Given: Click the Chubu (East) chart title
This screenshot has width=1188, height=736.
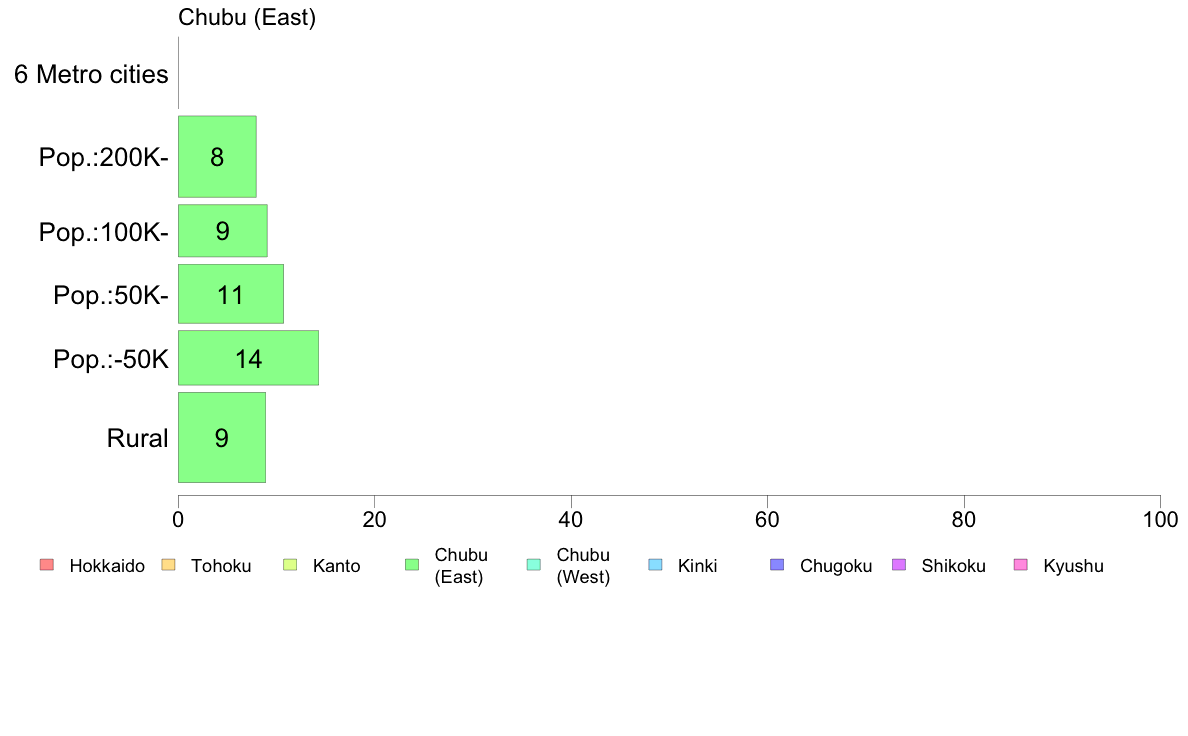Looking at the screenshot, I should coord(247,17).
